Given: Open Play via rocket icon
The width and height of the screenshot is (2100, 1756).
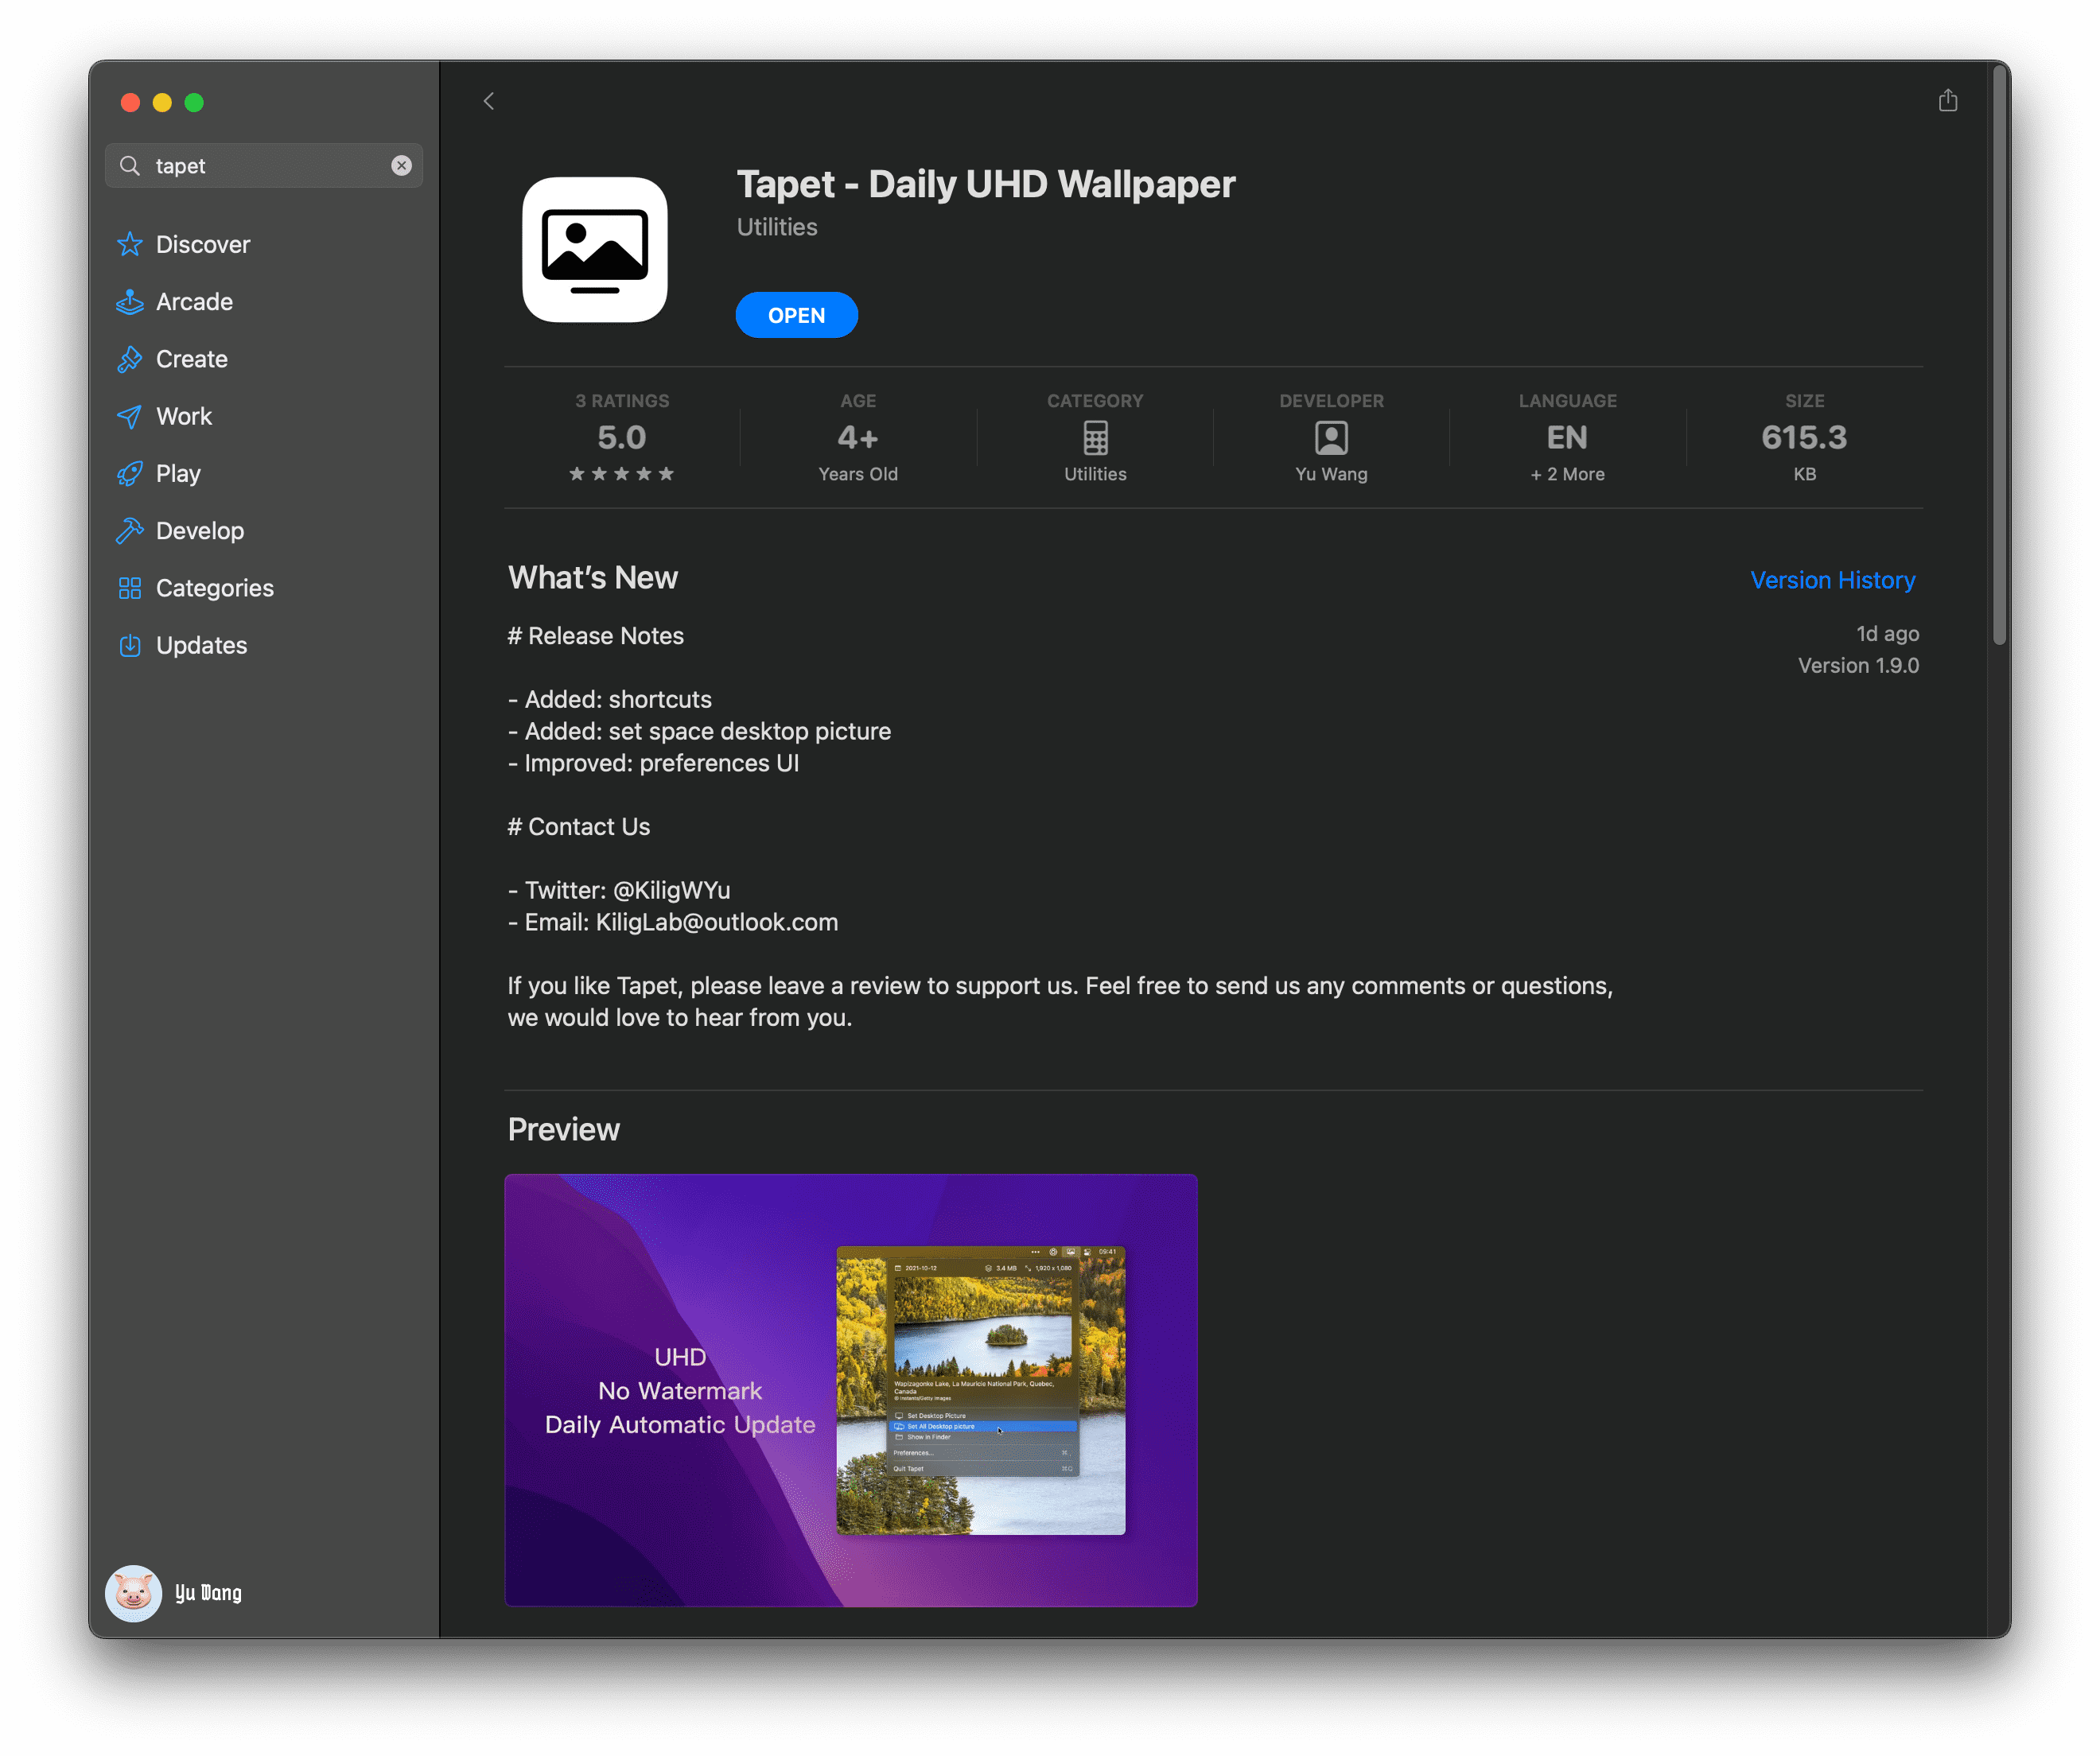Looking at the screenshot, I should pos(129,474).
